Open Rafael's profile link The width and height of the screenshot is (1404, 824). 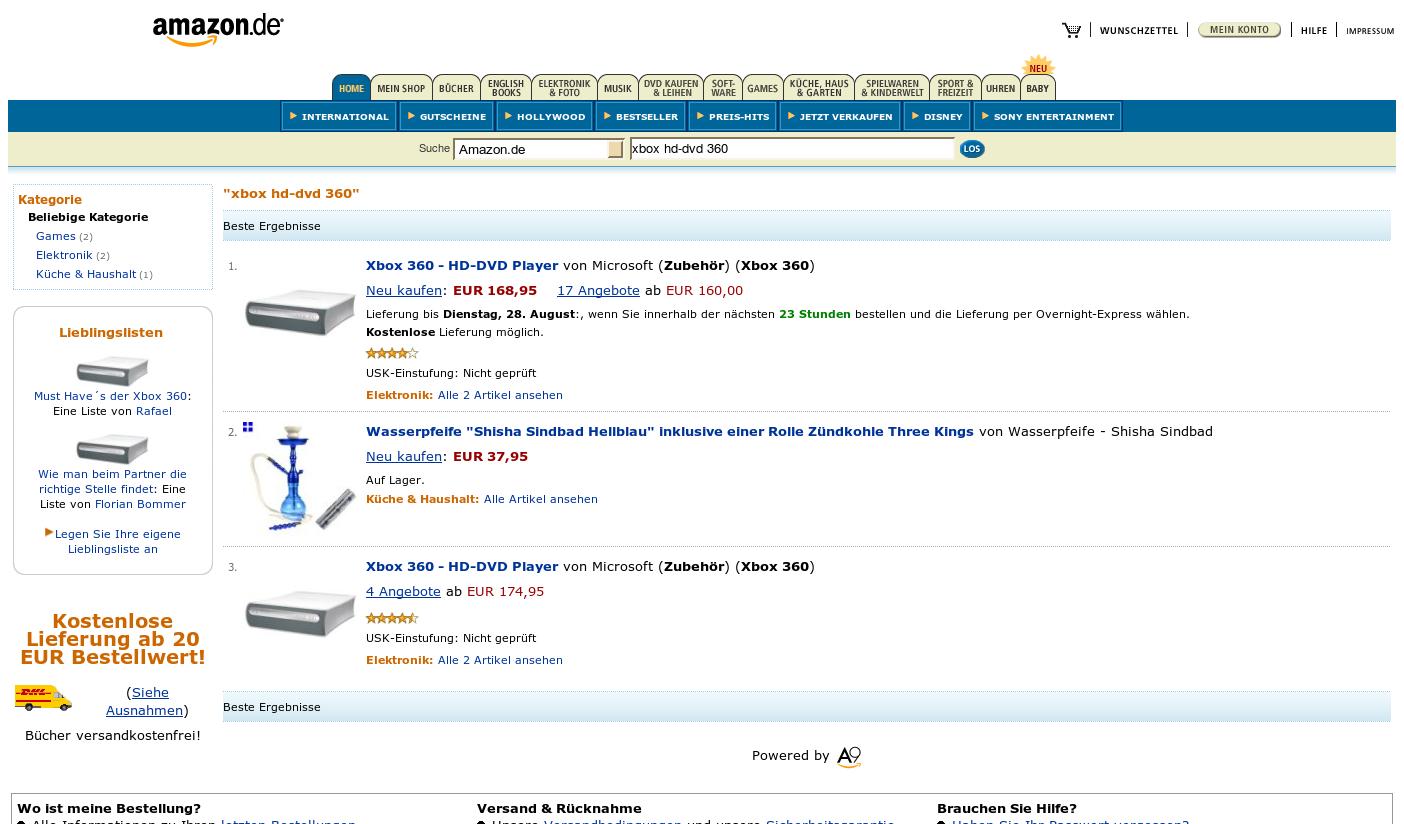(x=154, y=411)
